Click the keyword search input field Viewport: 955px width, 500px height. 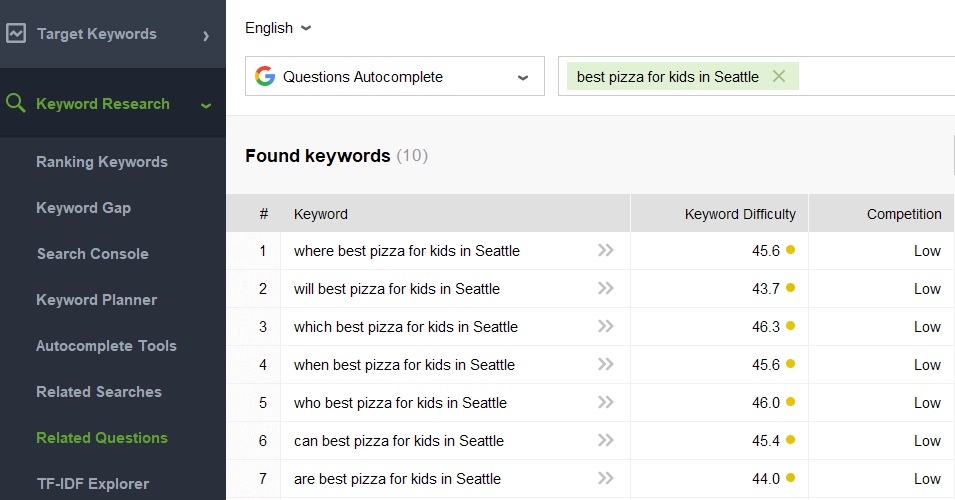(870, 76)
